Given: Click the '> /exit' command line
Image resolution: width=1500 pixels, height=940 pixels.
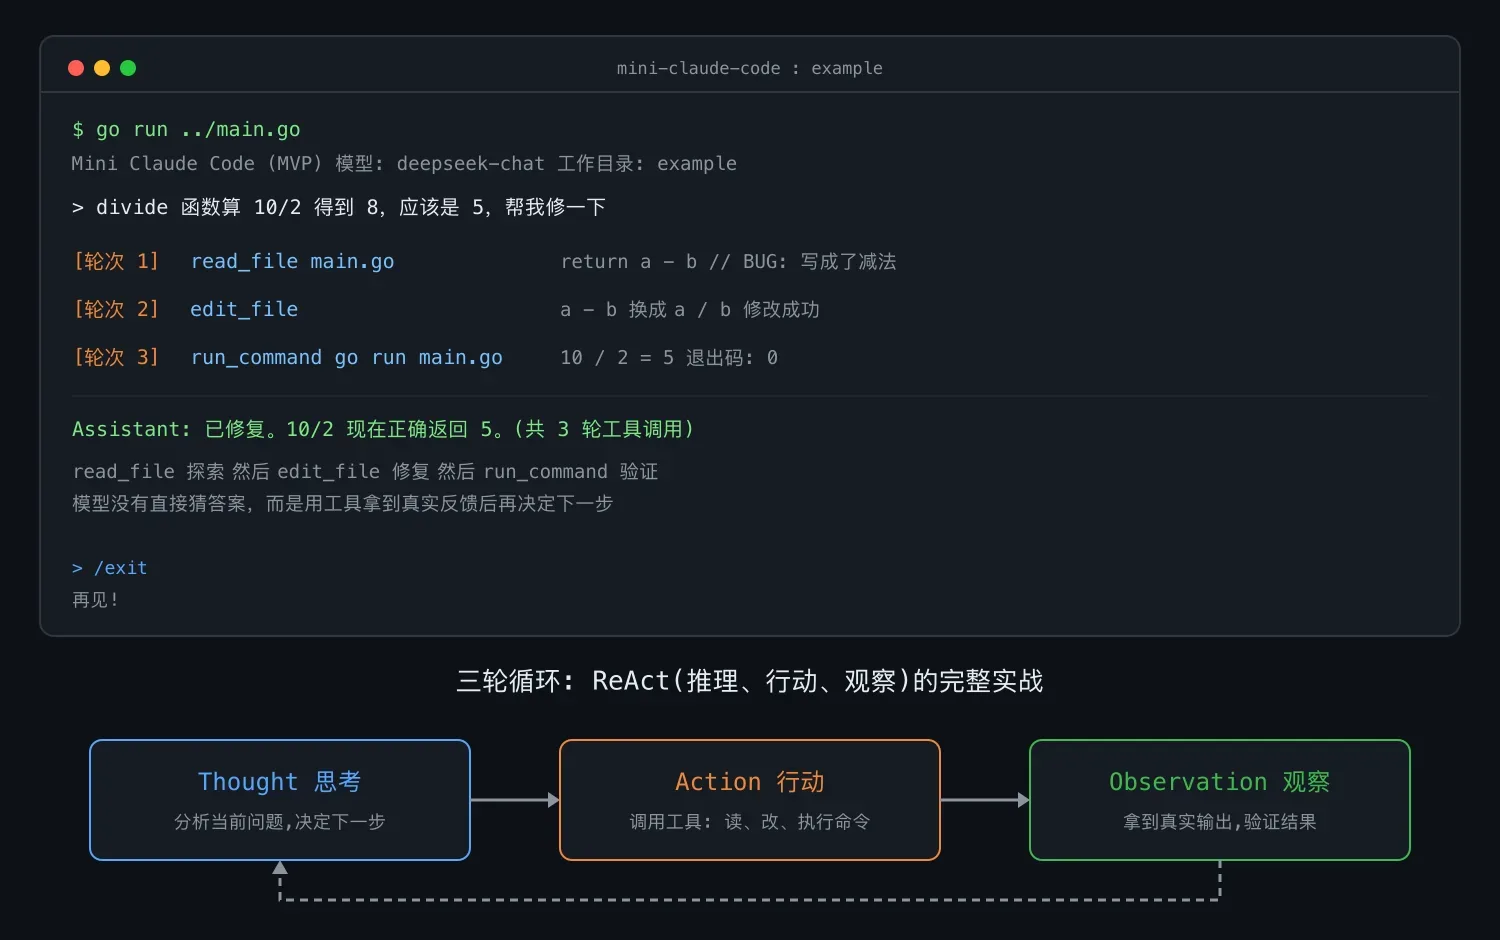Looking at the screenshot, I should (110, 567).
